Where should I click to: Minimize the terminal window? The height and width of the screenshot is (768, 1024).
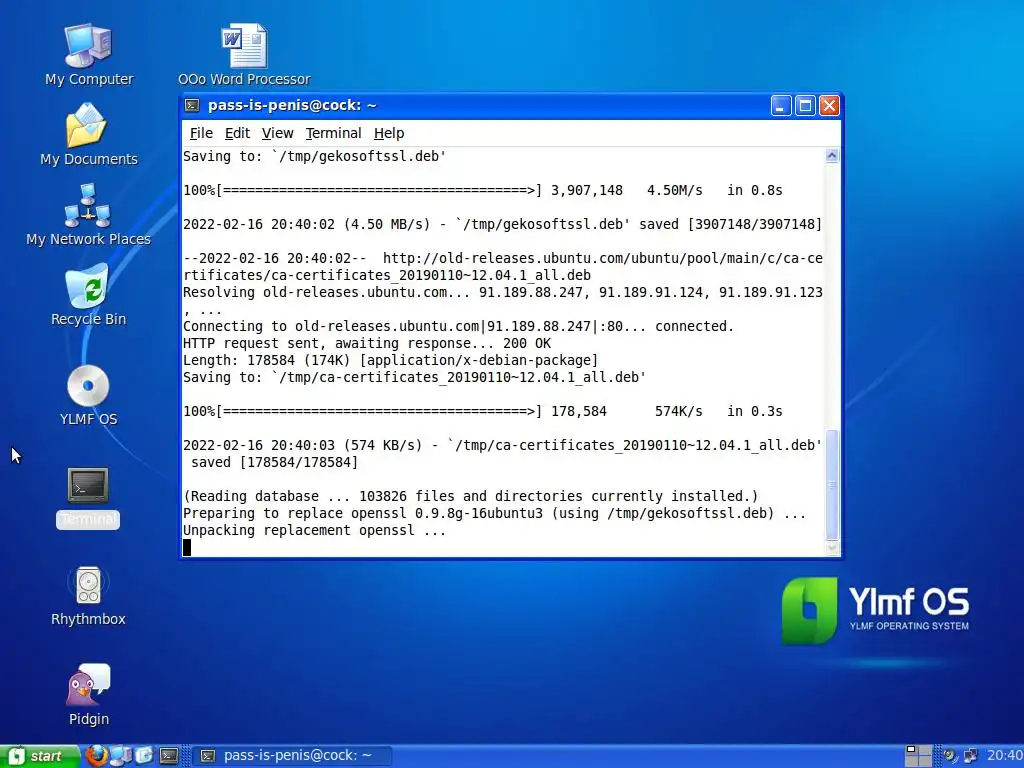point(781,105)
